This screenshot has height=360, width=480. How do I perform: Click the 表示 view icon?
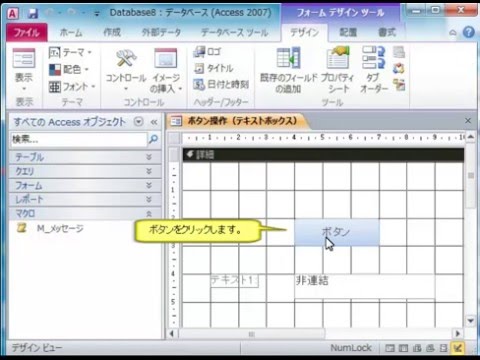[24, 59]
